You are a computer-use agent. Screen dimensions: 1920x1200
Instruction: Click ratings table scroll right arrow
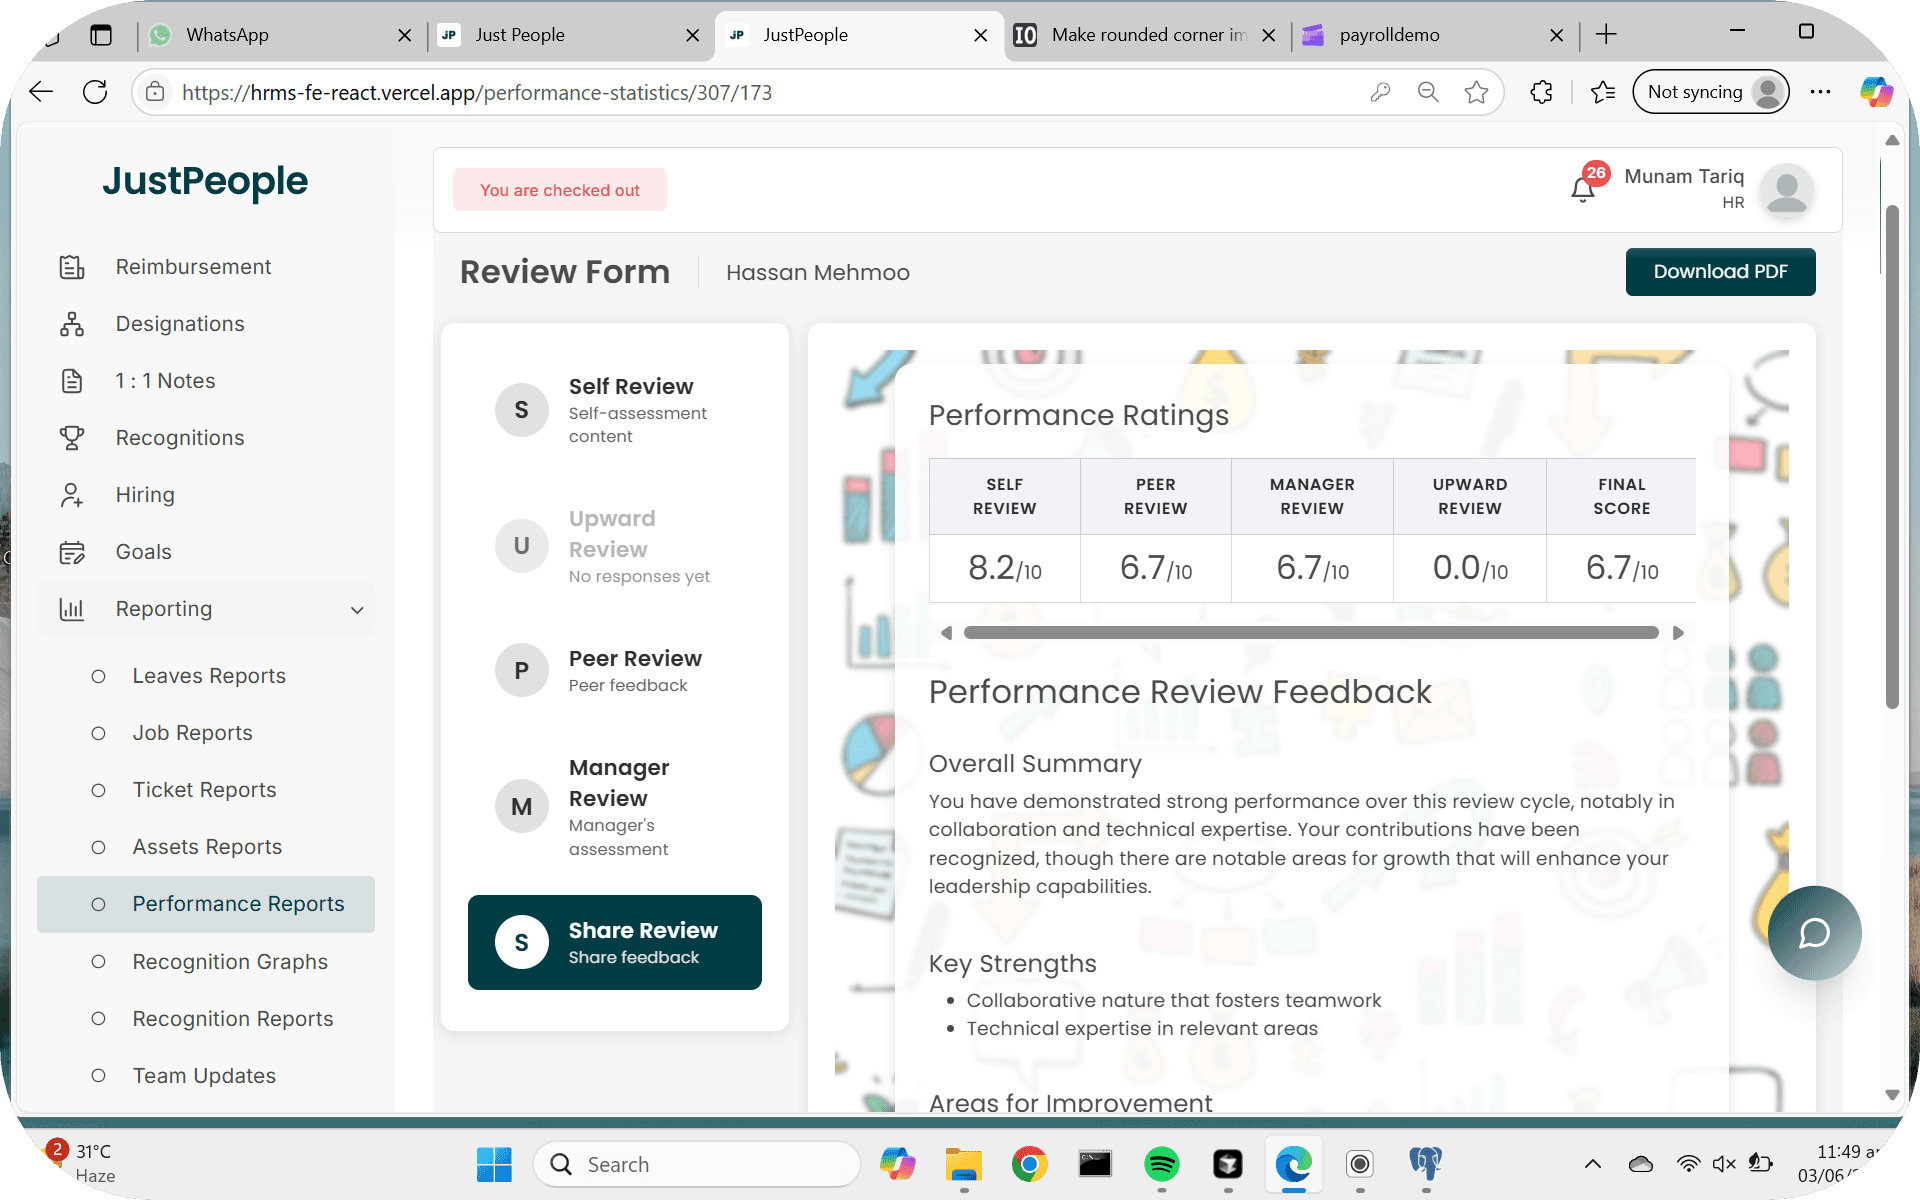click(x=1678, y=633)
